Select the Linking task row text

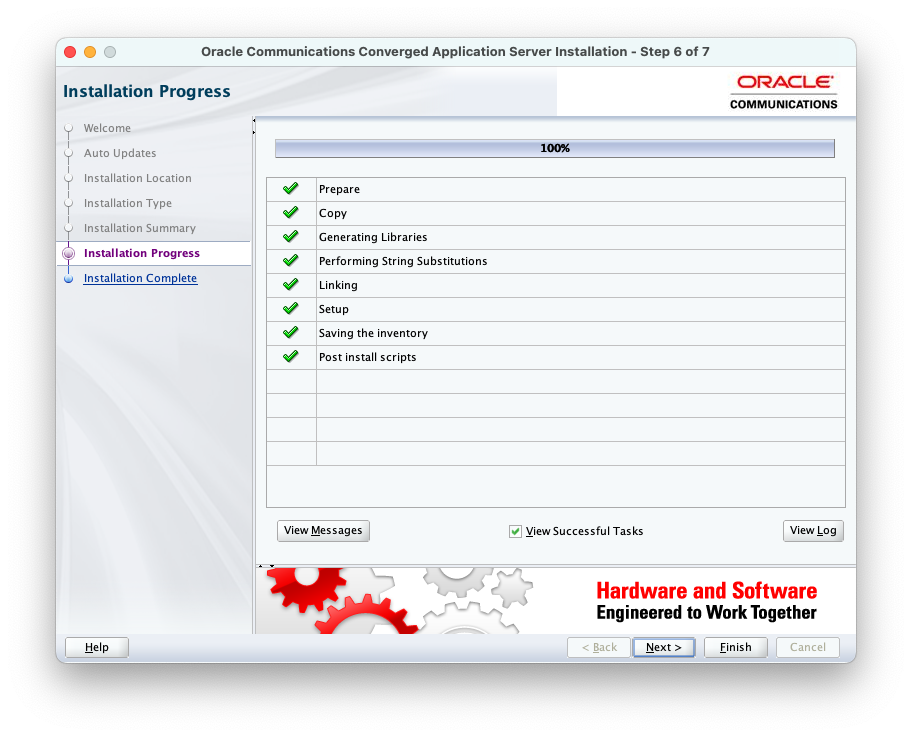pos(338,285)
